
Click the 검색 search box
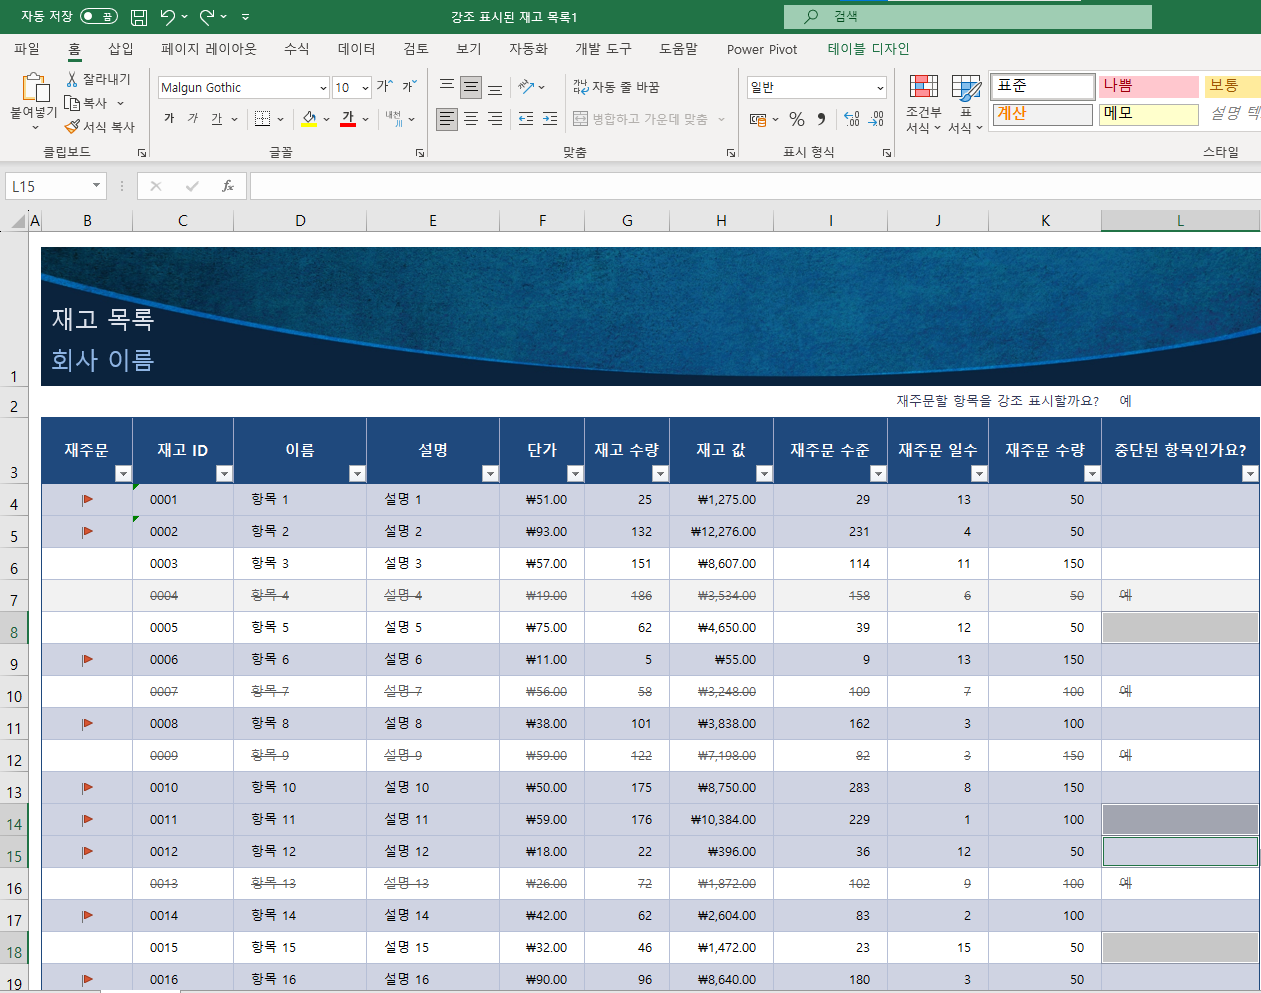(968, 17)
